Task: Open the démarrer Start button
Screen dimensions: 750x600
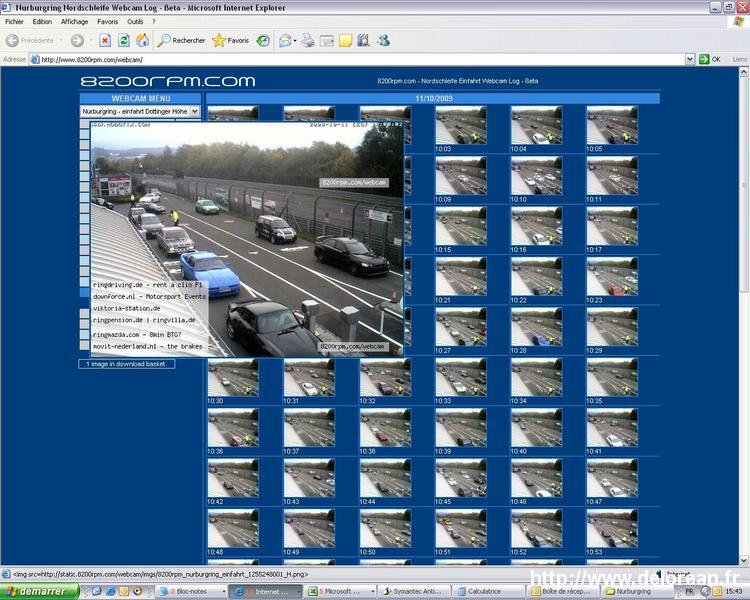Action: pyautogui.click(x=39, y=591)
